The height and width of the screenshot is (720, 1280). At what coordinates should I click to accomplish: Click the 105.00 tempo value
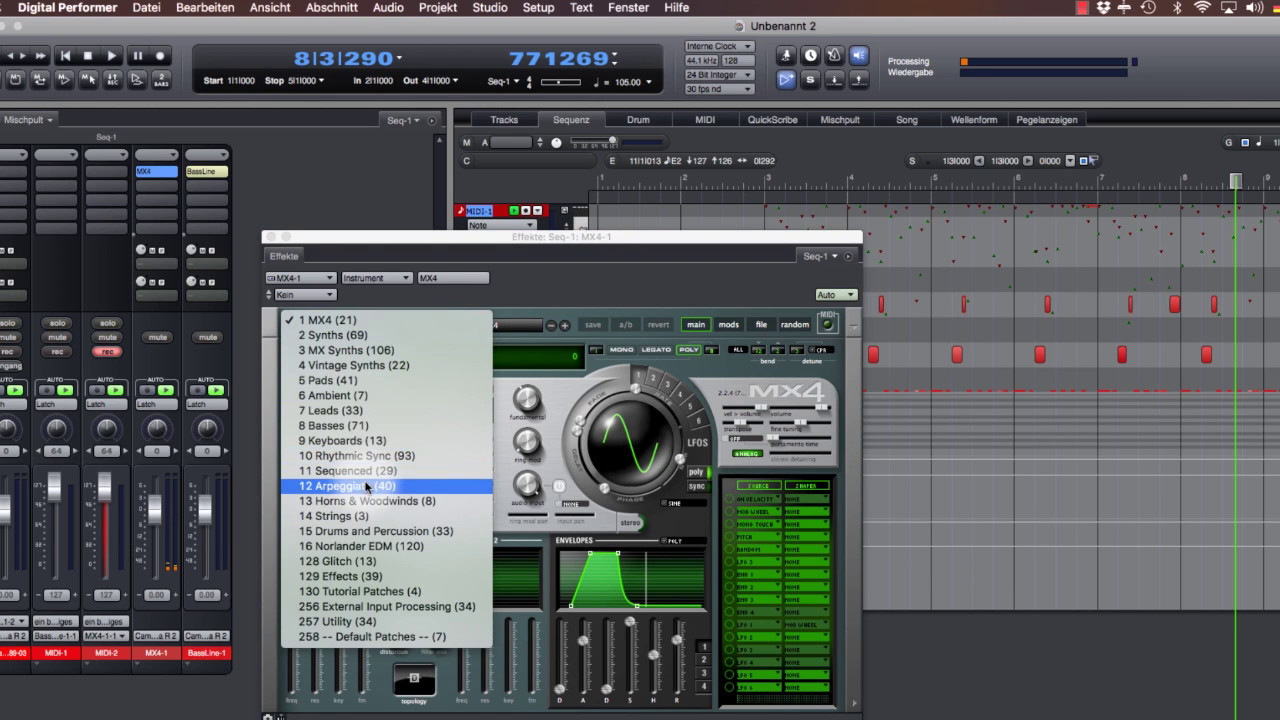click(628, 82)
